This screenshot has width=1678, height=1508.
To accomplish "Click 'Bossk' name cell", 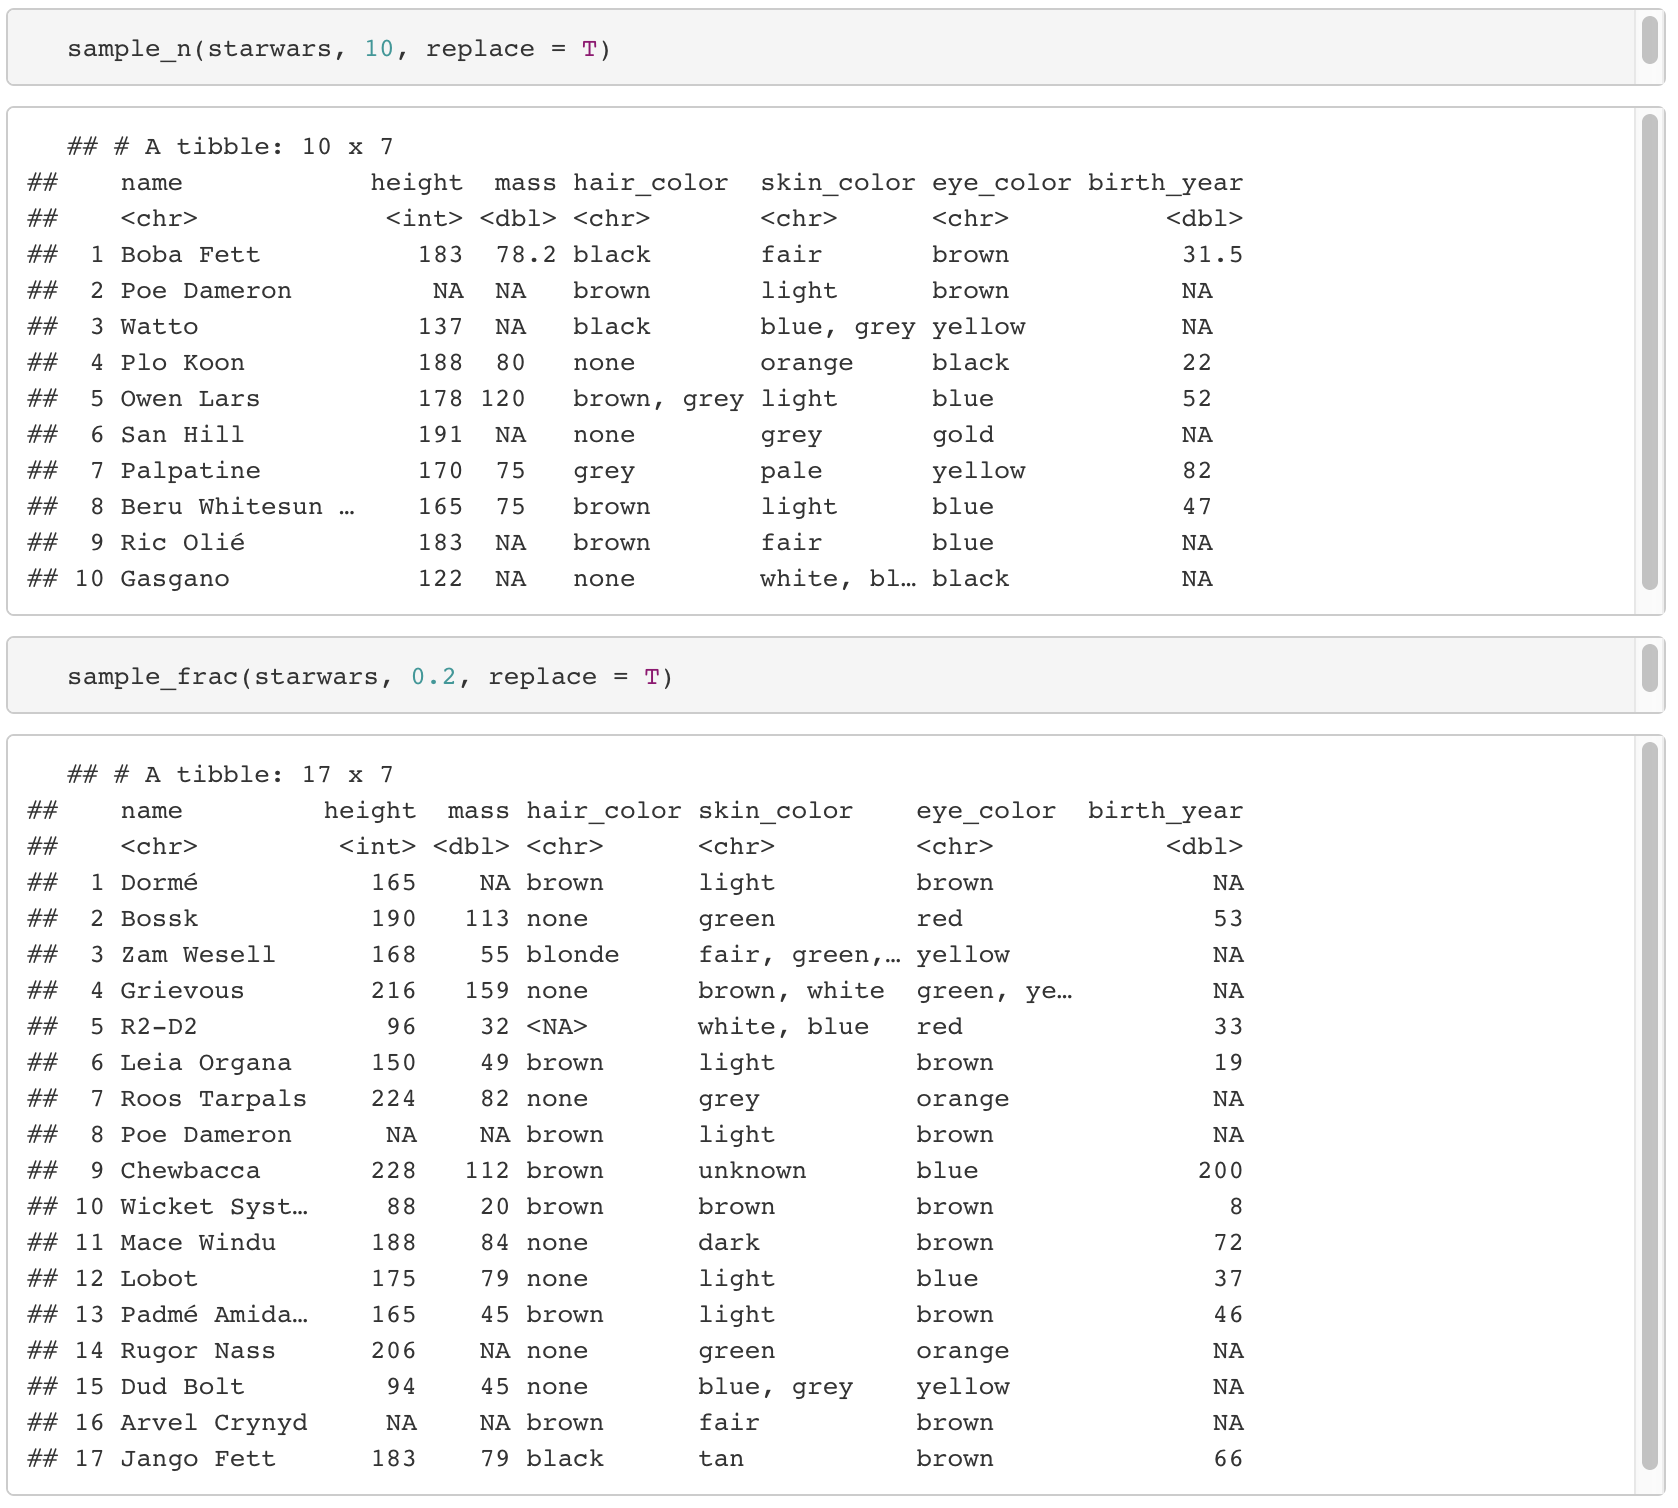I will click(159, 919).
